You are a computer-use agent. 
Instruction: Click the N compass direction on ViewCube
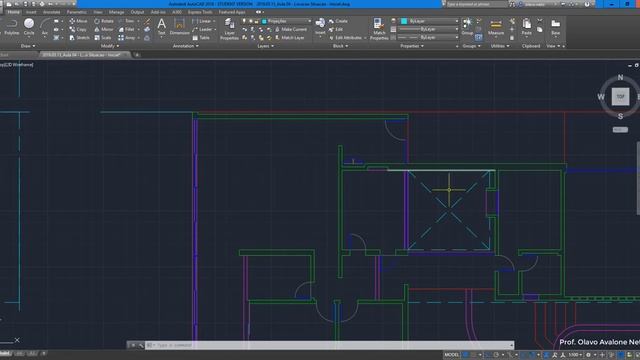620,77
